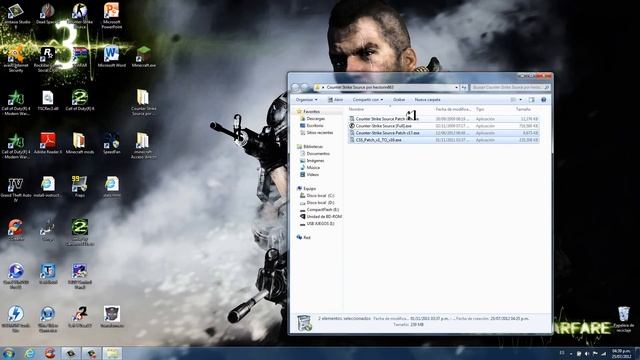The image size is (640, 360).
Task: Open Microsoft Word desktop shortcut
Action: [111, 57]
